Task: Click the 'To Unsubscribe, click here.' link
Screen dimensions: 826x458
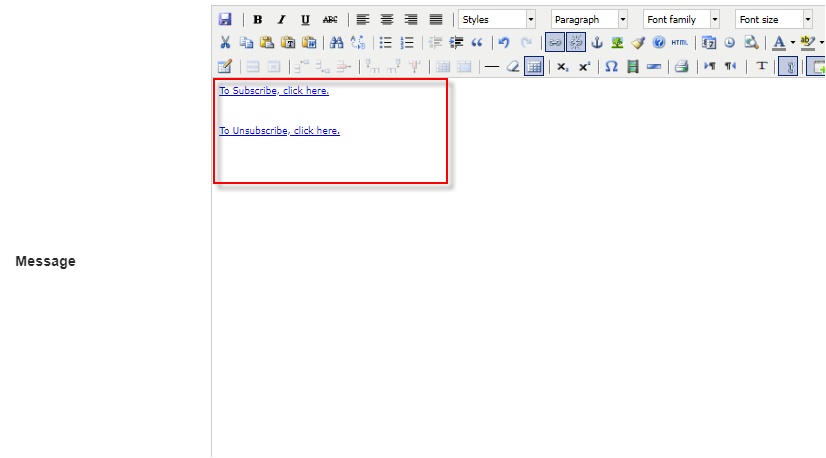Action: pyautogui.click(x=280, y=131)
